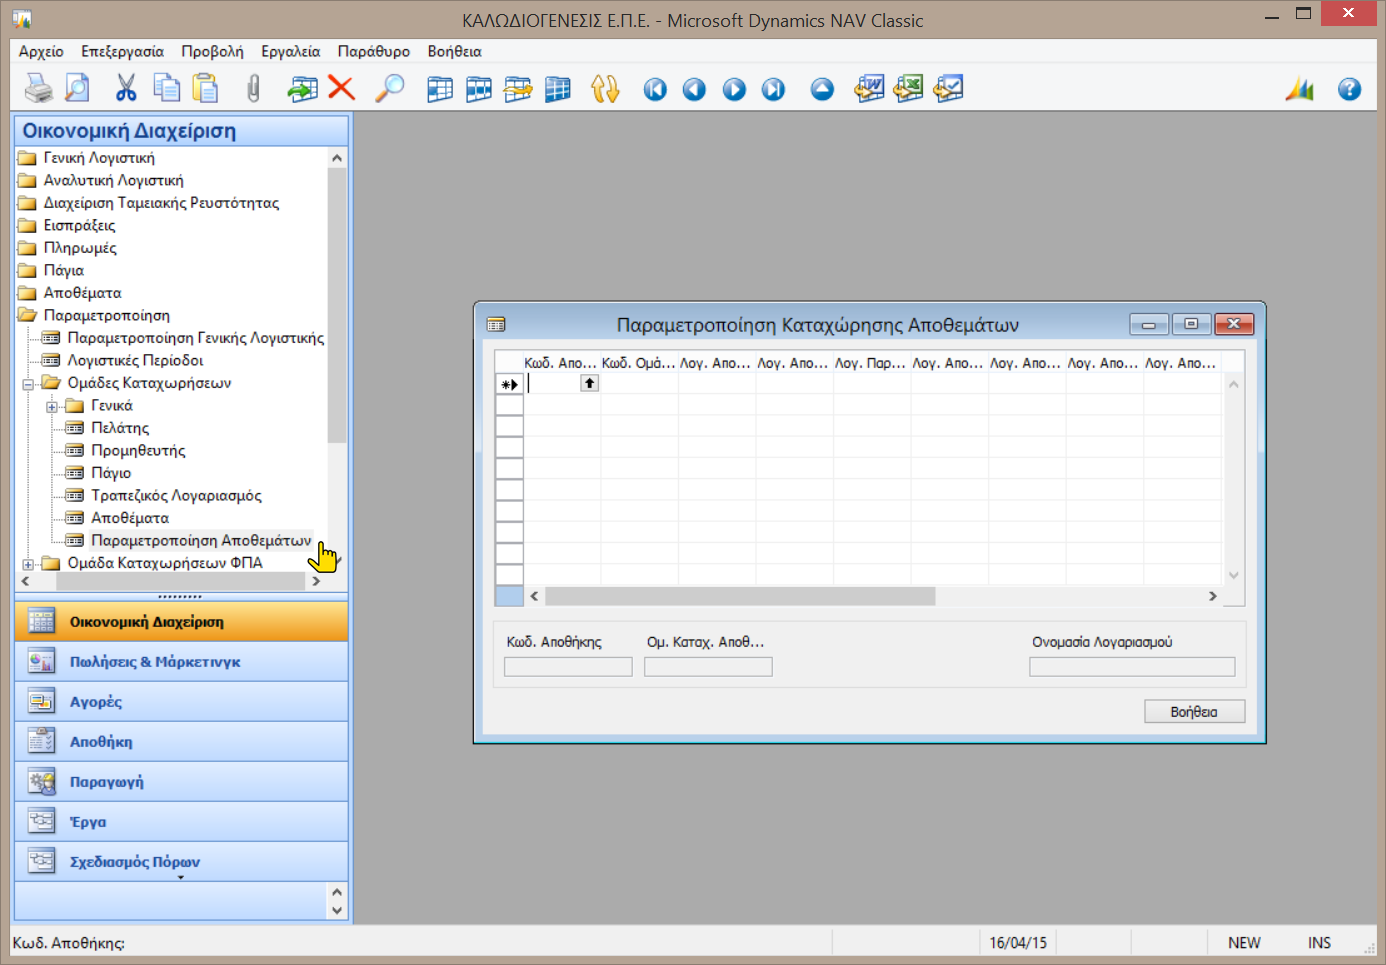Open the Αρχείο menu
This screenshot has width=1386, height=965.
[x=41, y=51]
